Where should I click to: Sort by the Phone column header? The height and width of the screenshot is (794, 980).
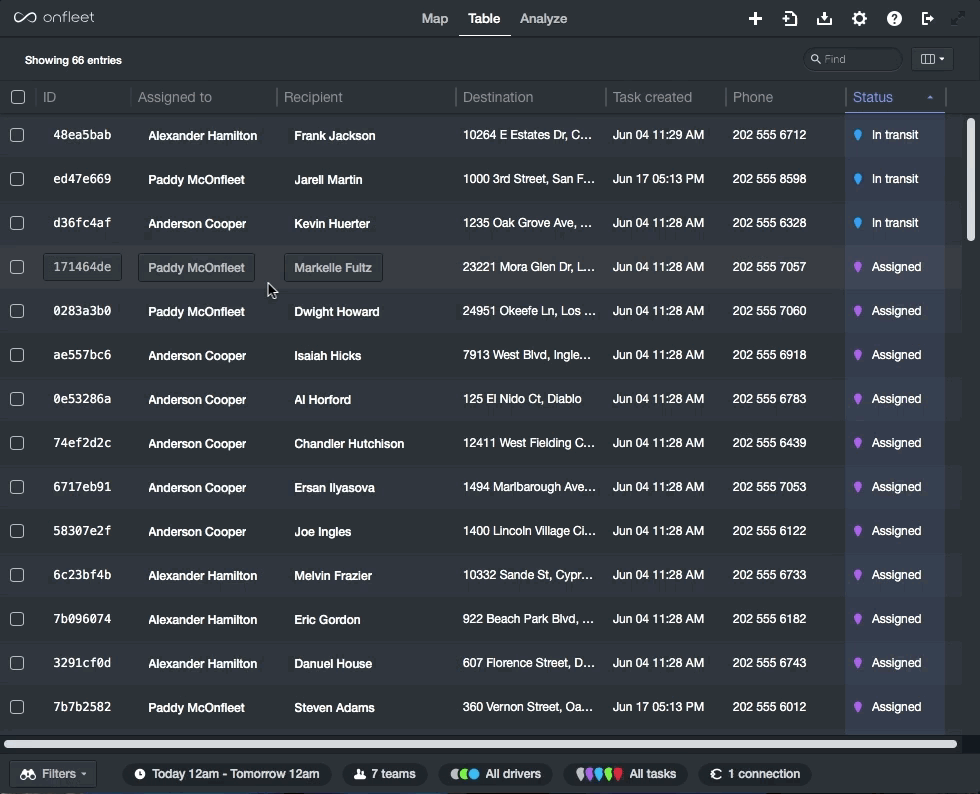tap(752, 97)
